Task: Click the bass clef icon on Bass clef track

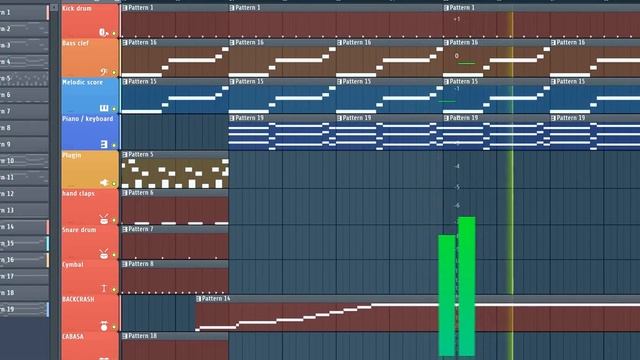Action: pyautogui.click(x=104, y=72)
